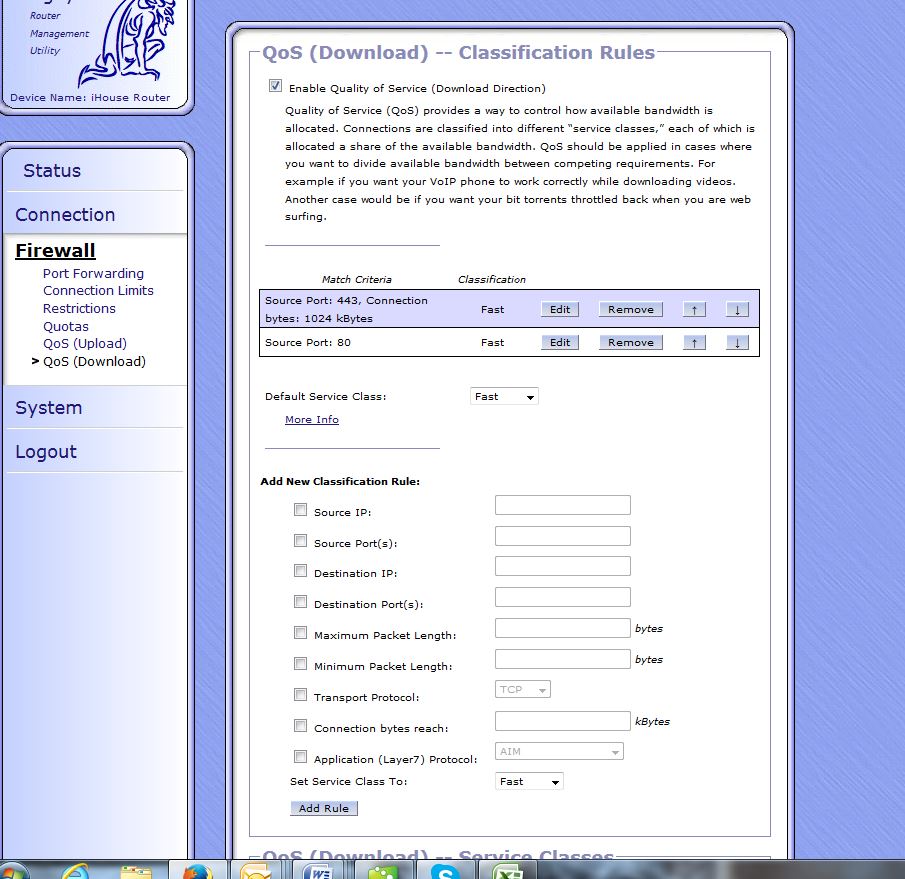Screen dimensions: 905x879
Task: Open the More Info link
Action: click(311, 419)
